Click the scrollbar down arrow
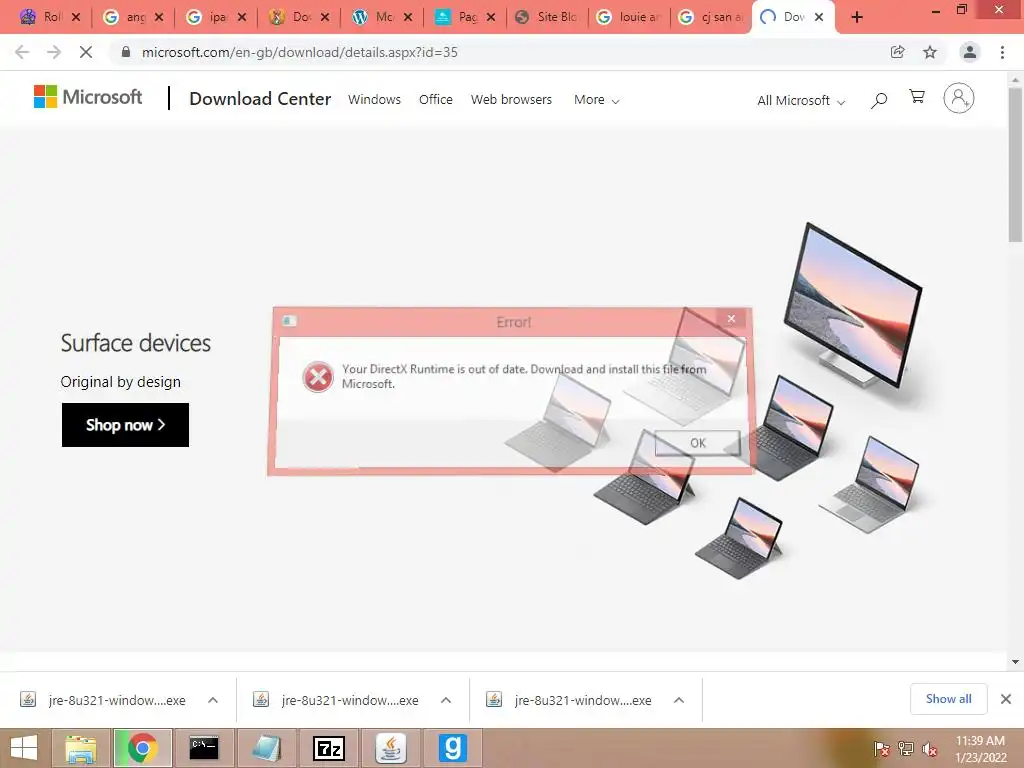1024x768 pixels. coord(1016,662)
